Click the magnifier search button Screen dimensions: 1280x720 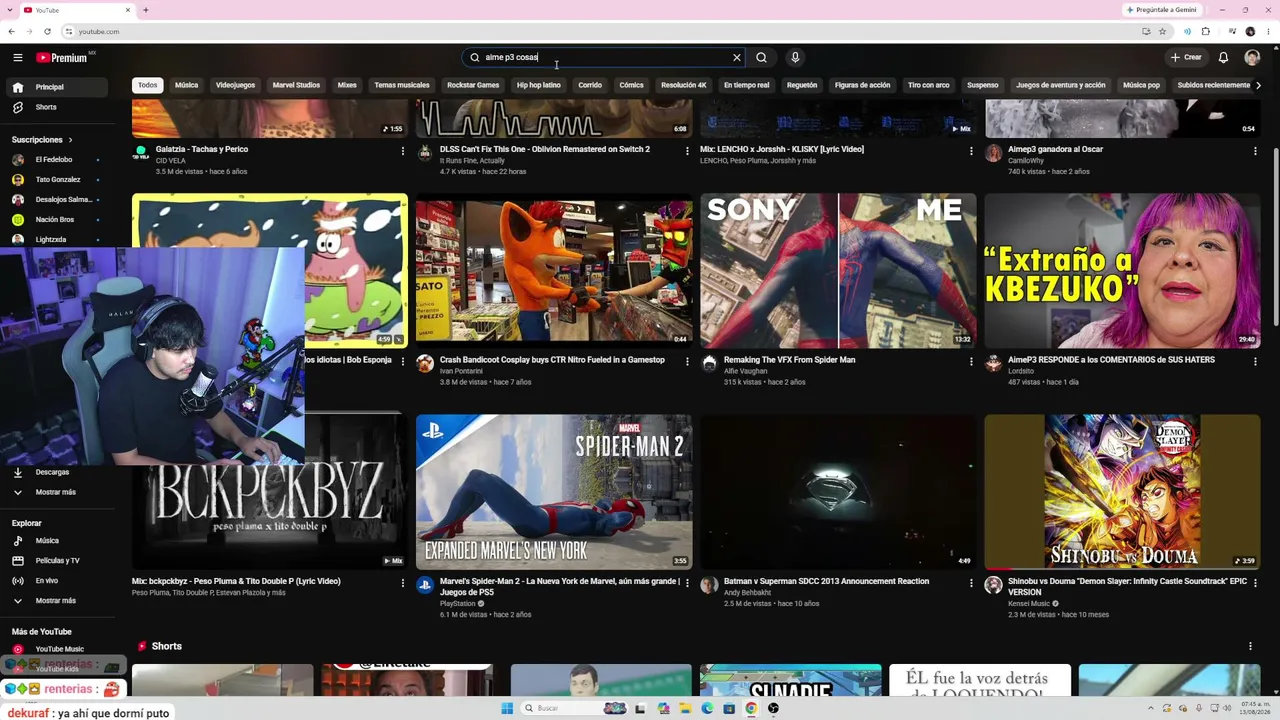(x=762, y=58)
